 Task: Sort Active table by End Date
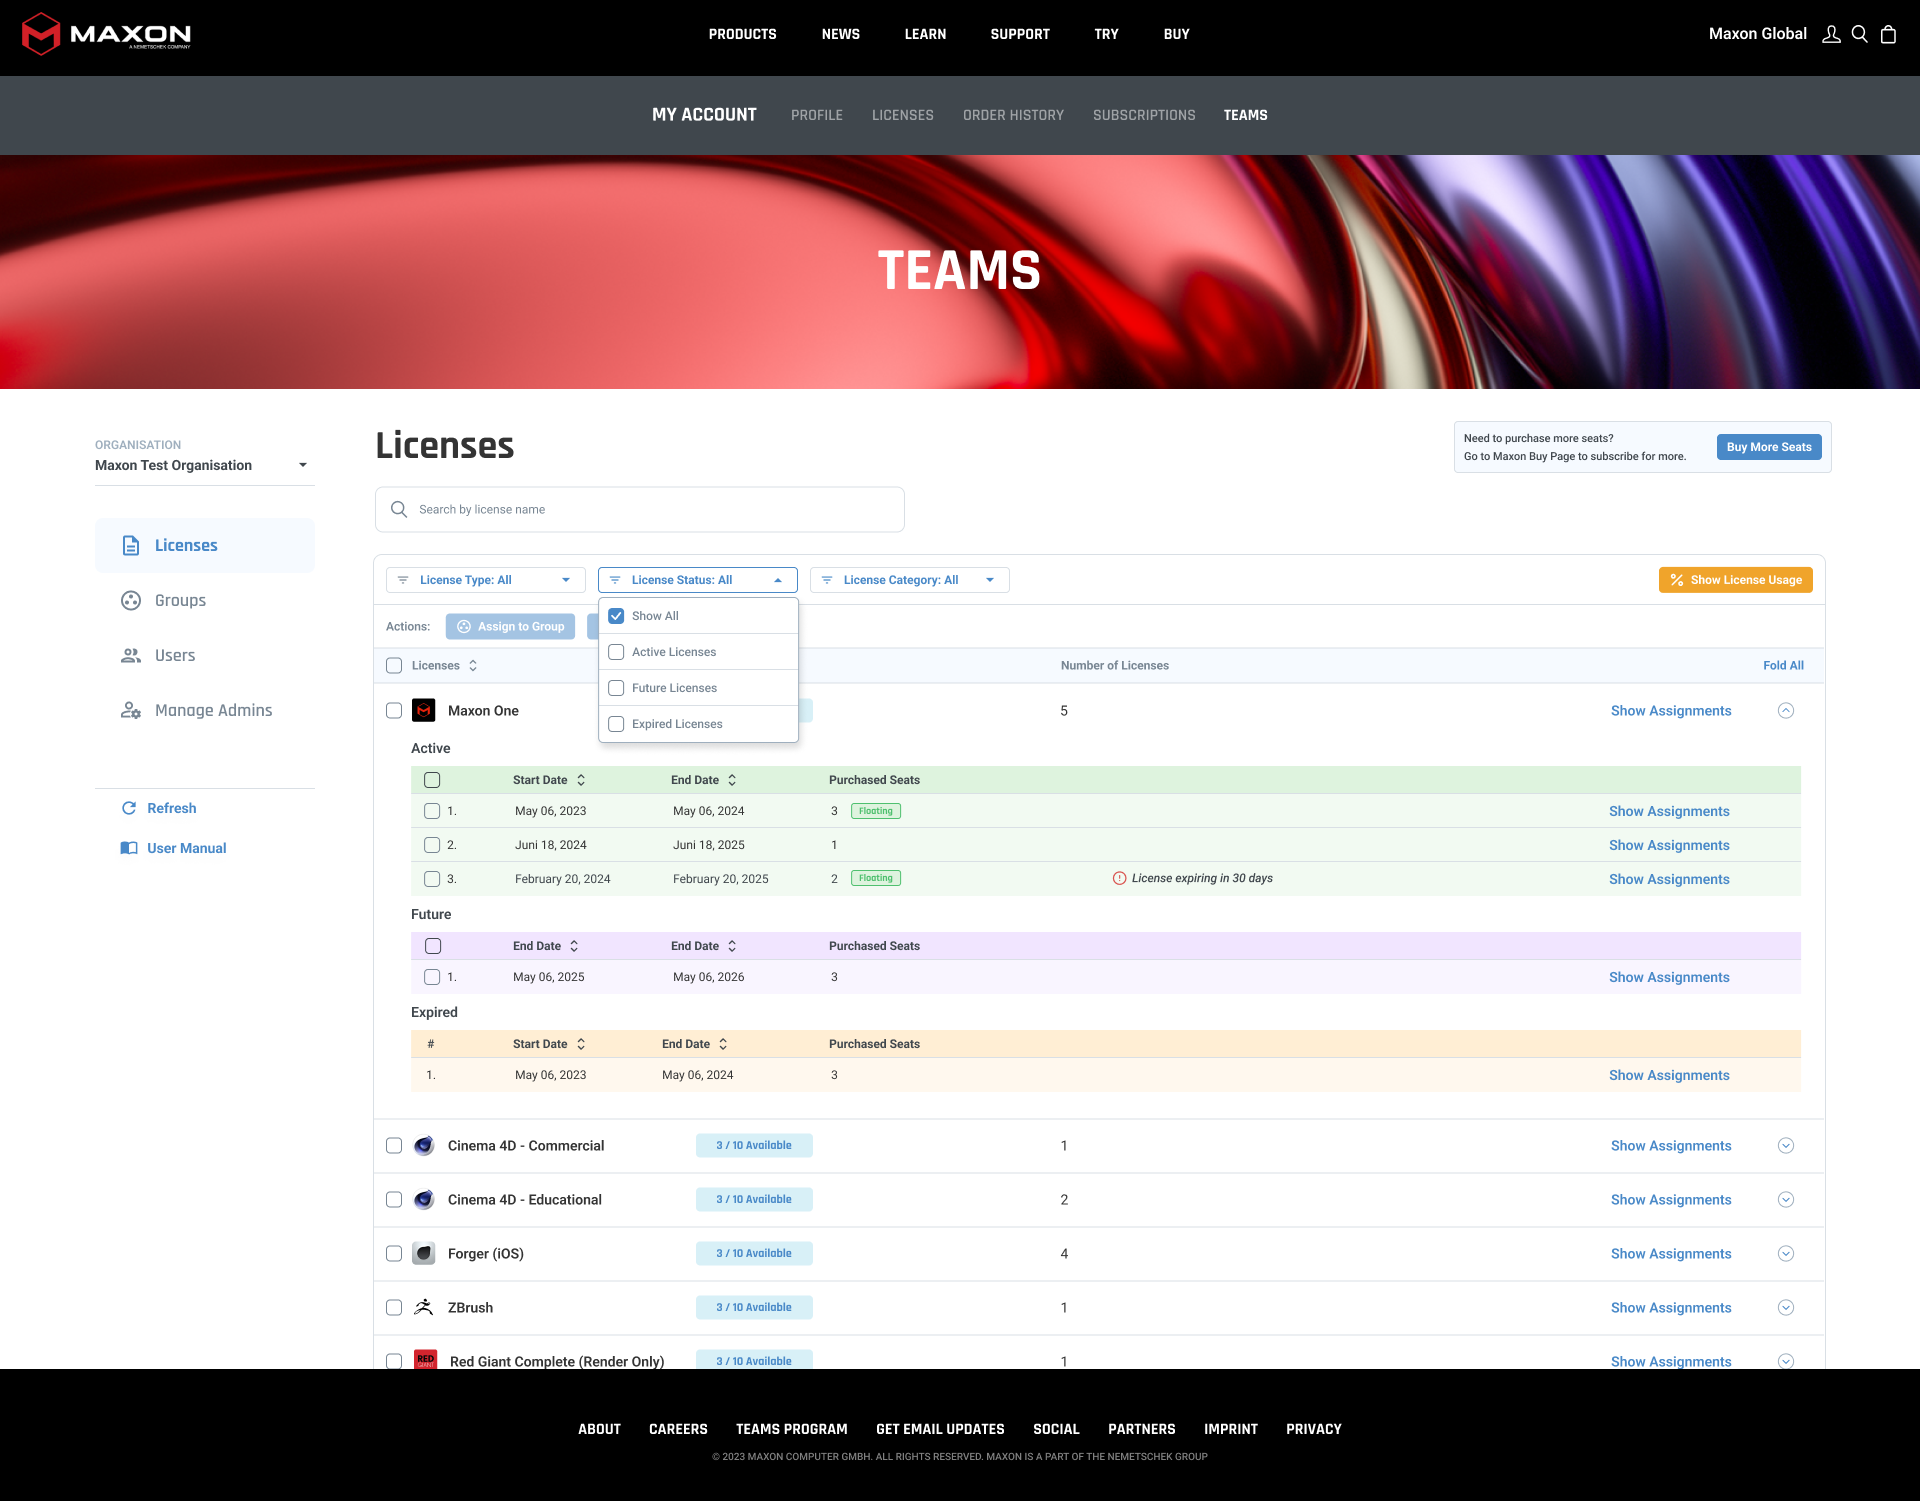[x=732, y=780]
